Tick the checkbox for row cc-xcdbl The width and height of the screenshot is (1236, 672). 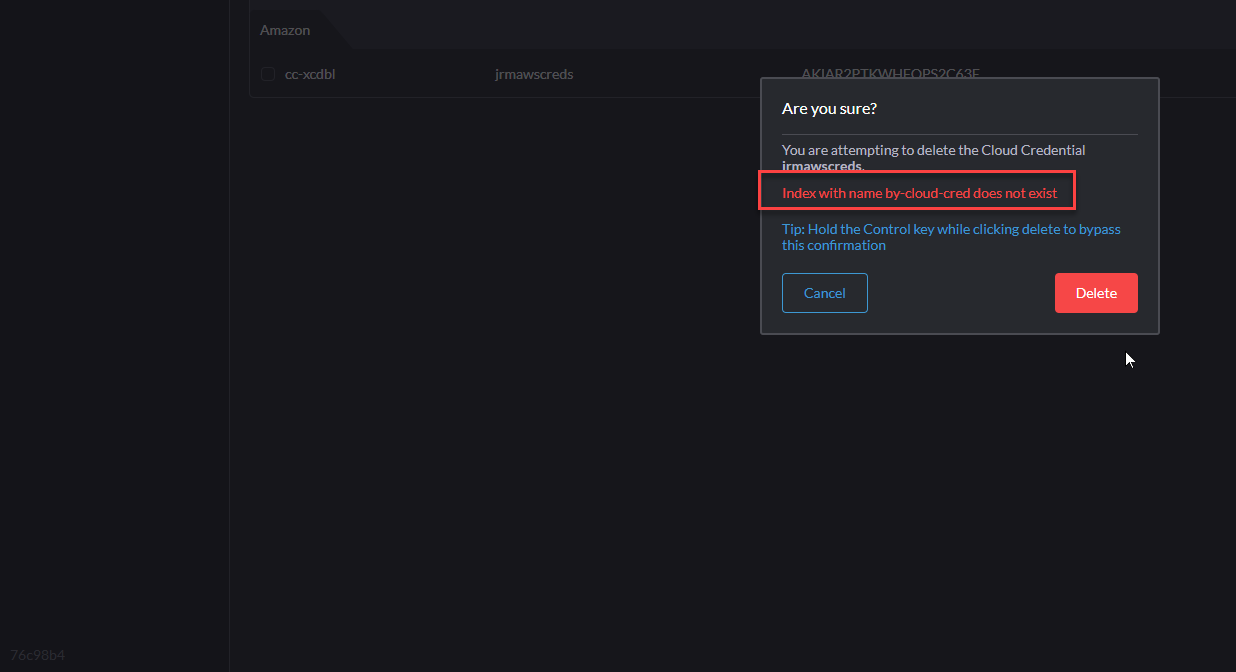click(x=268, y=74)
